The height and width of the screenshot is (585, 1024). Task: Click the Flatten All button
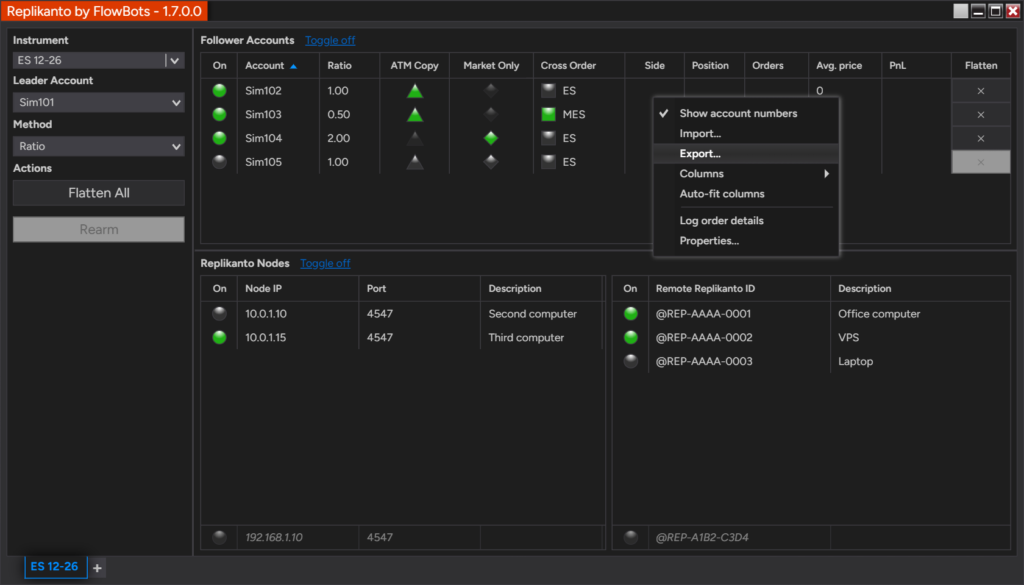[x=99, y=193]
